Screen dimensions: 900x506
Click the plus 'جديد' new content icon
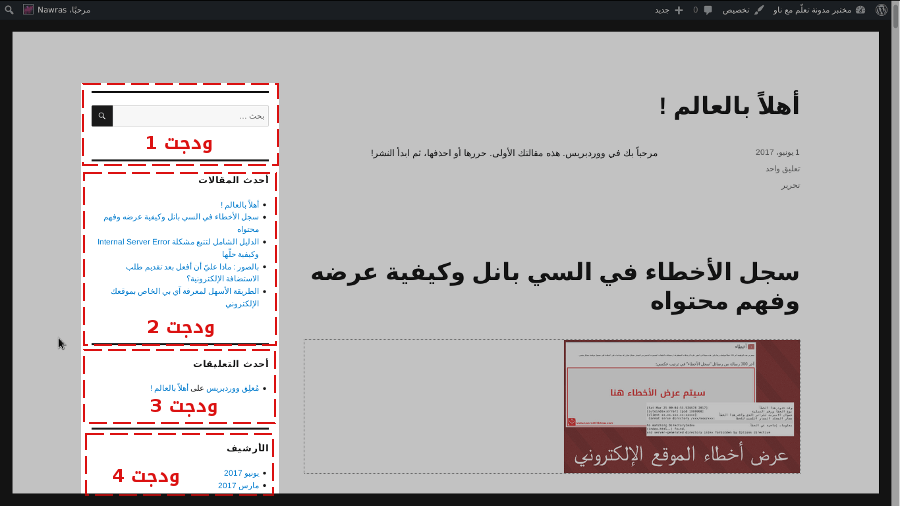[x=679, y=10]
